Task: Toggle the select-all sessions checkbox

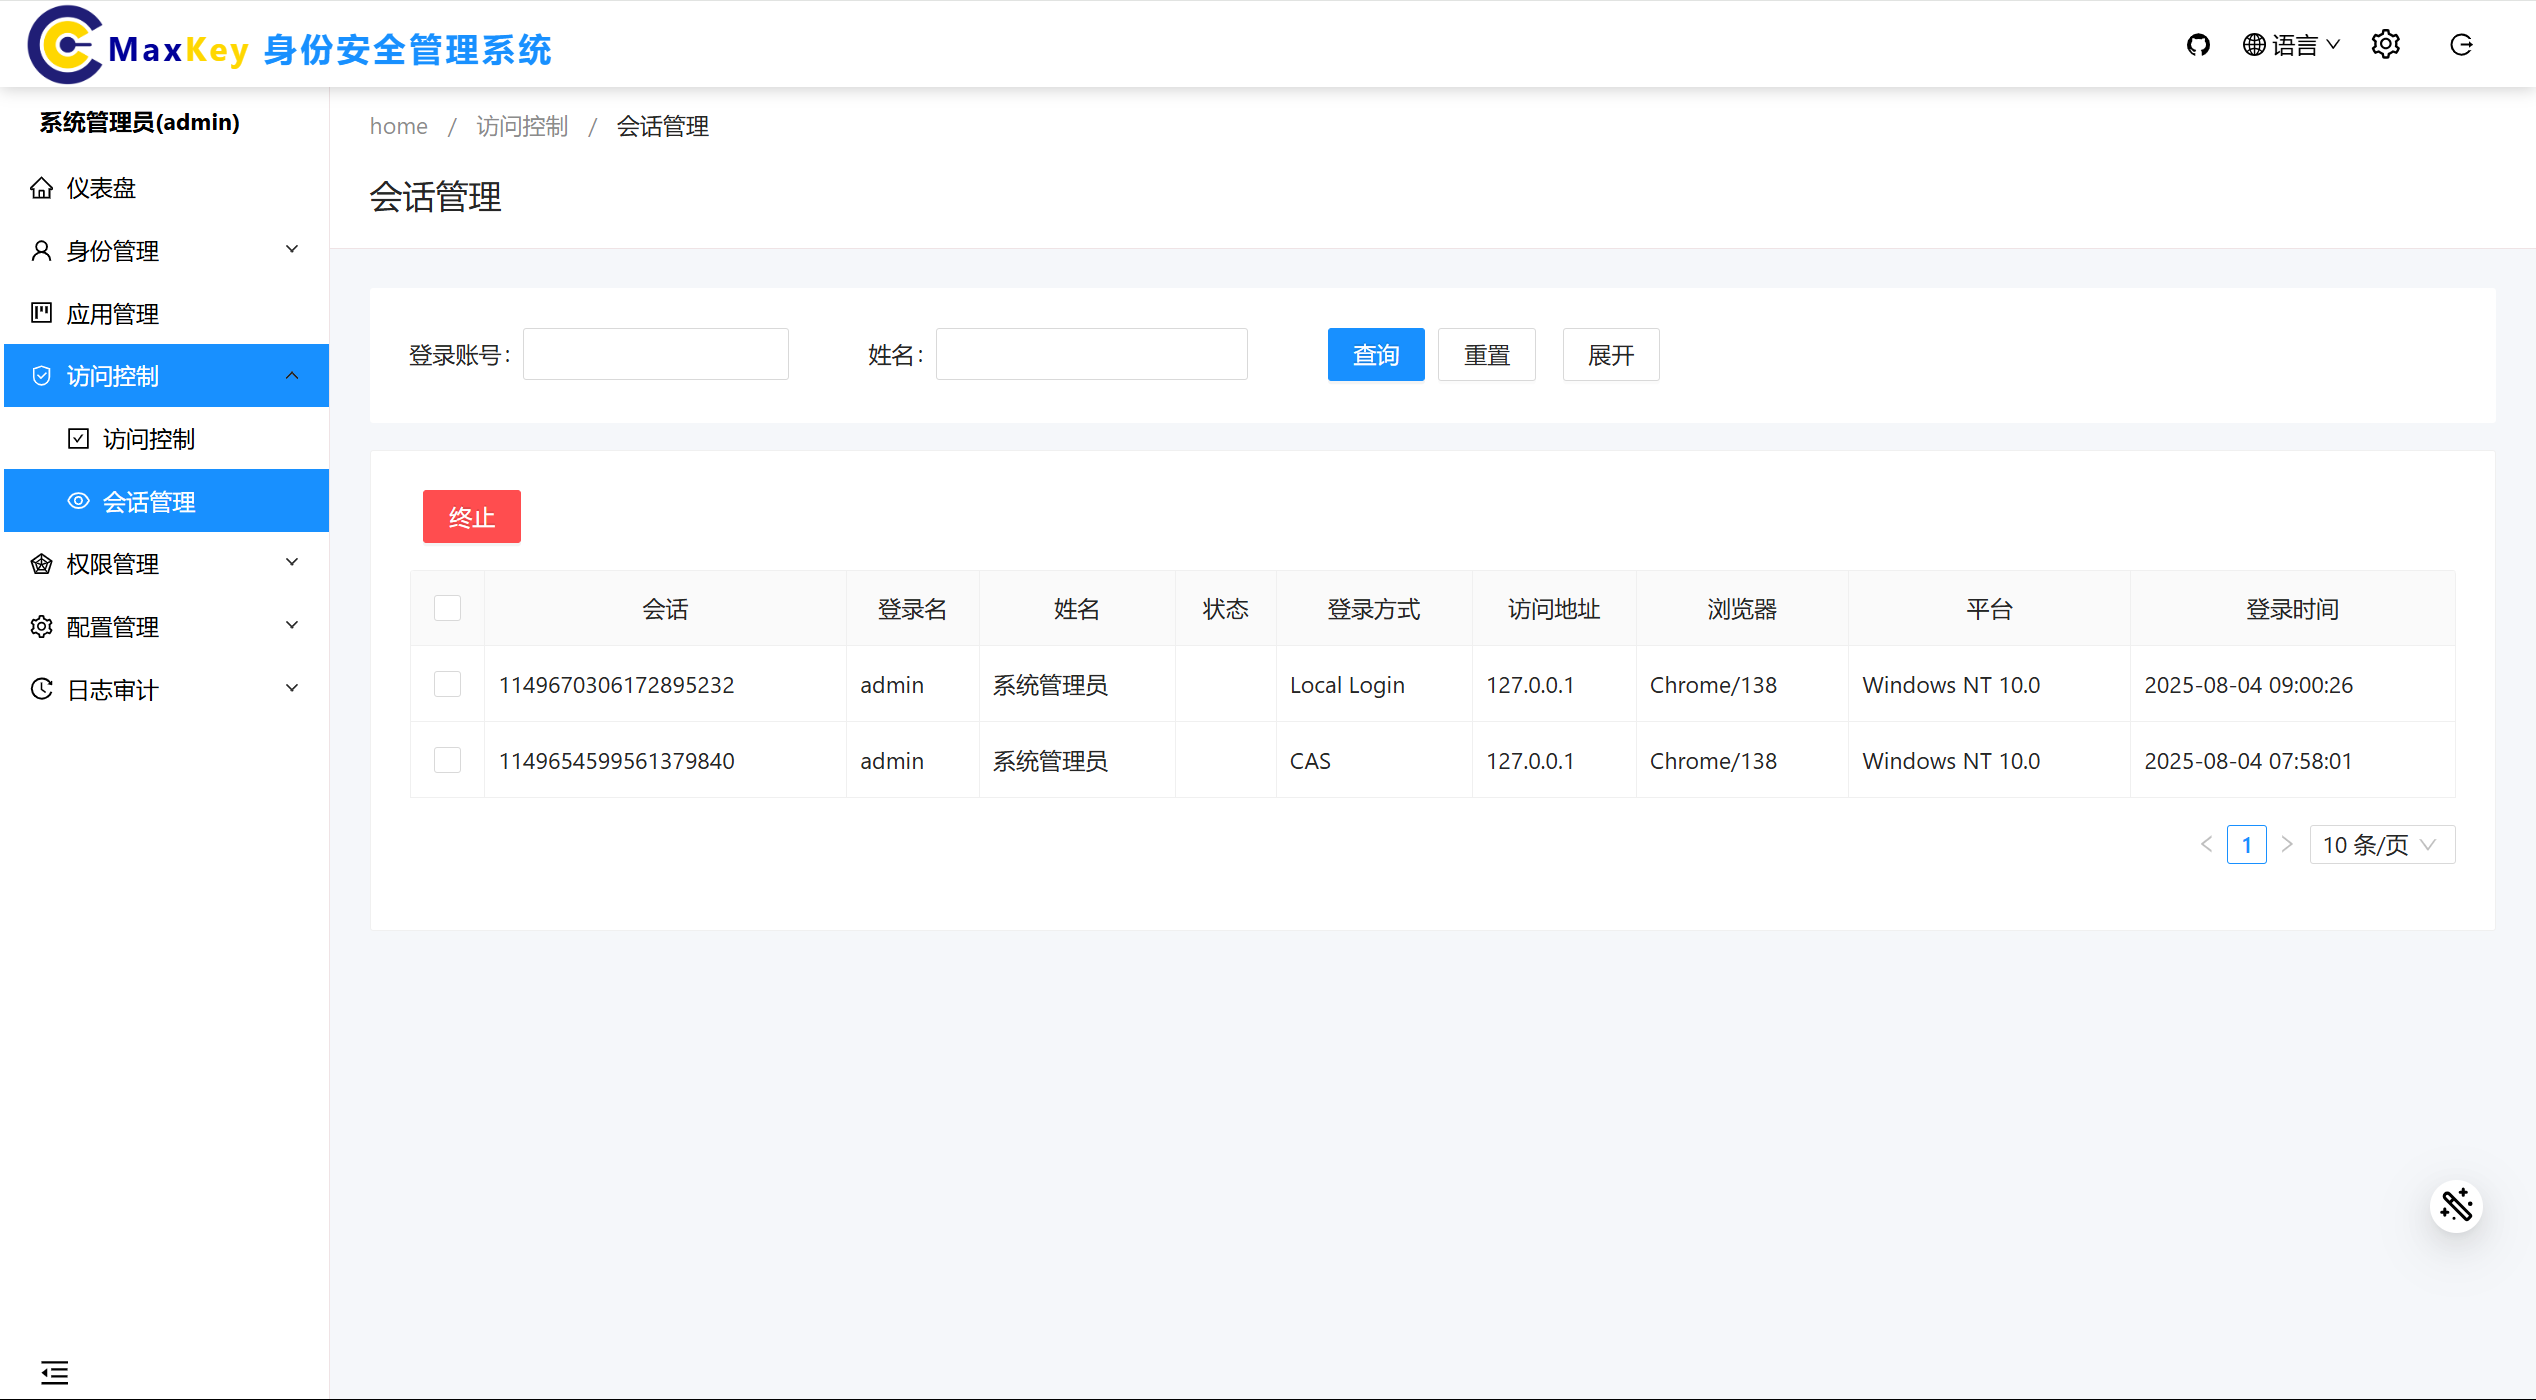Action: pos(447,607)
